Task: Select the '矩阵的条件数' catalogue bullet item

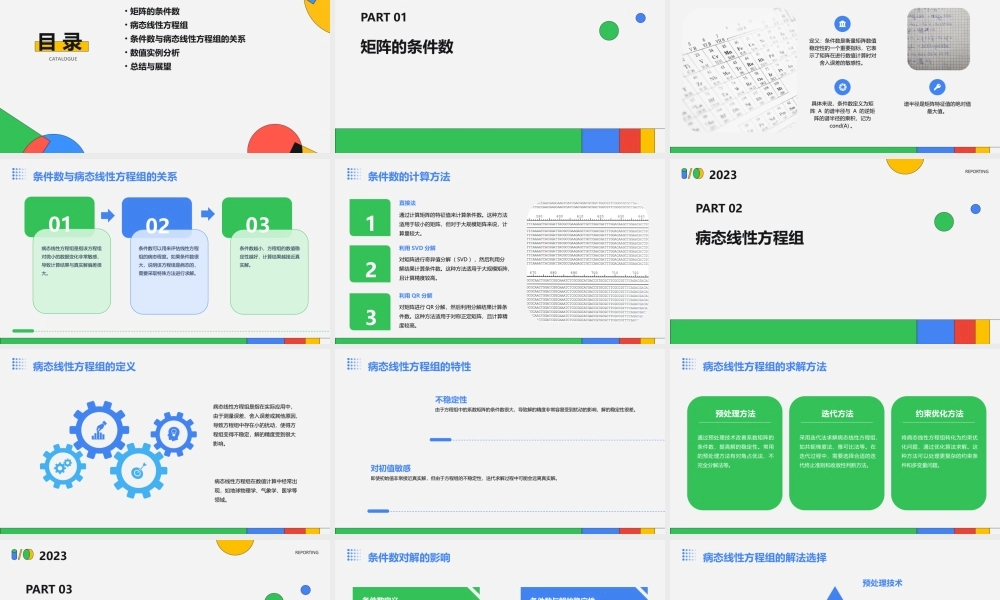Action: [155, 11]
